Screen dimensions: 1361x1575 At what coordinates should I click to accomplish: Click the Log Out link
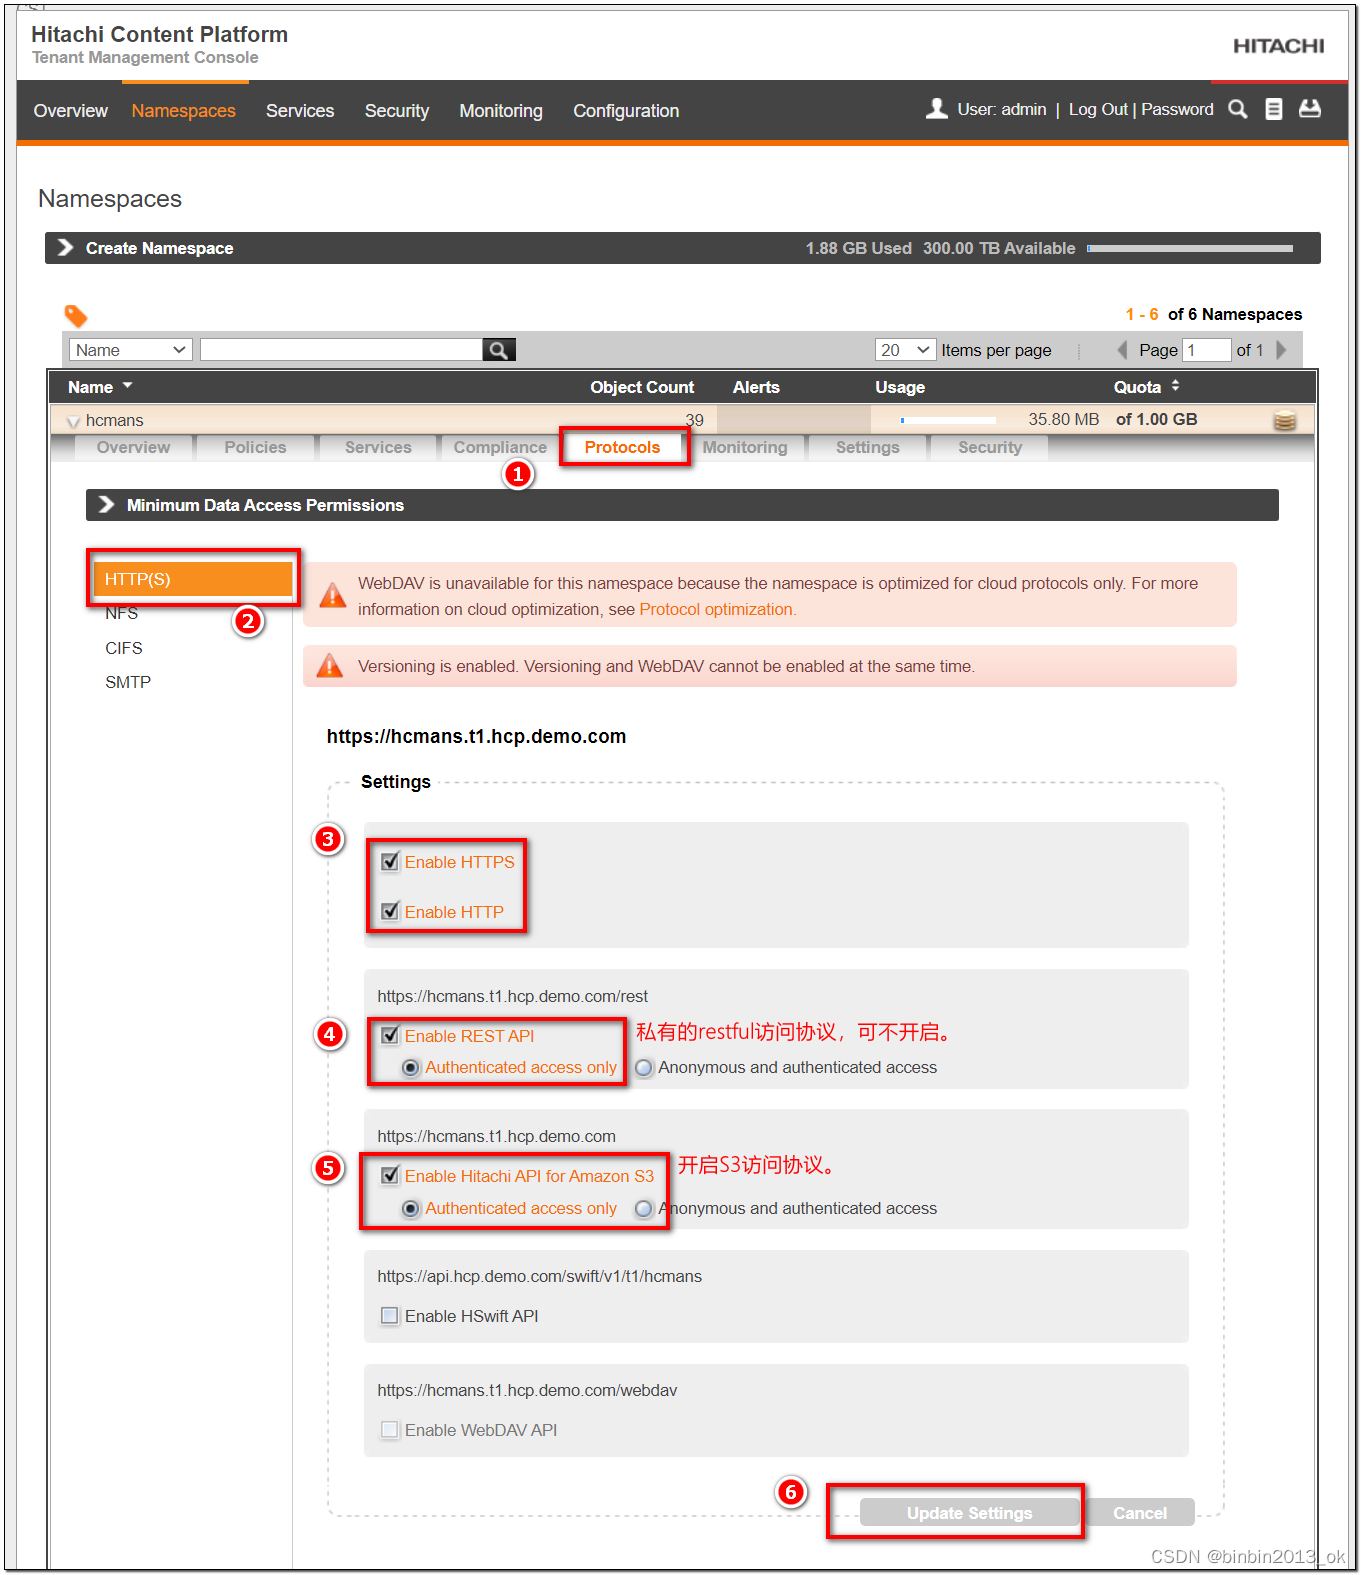(1098, 109)
